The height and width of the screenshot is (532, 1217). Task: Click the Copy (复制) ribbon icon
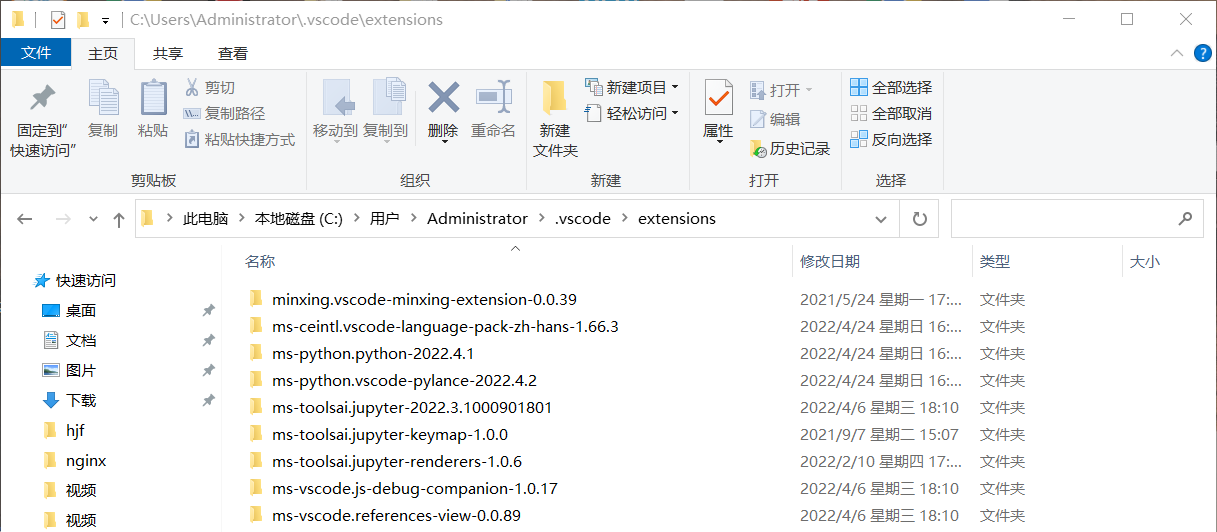coord(103,98)
